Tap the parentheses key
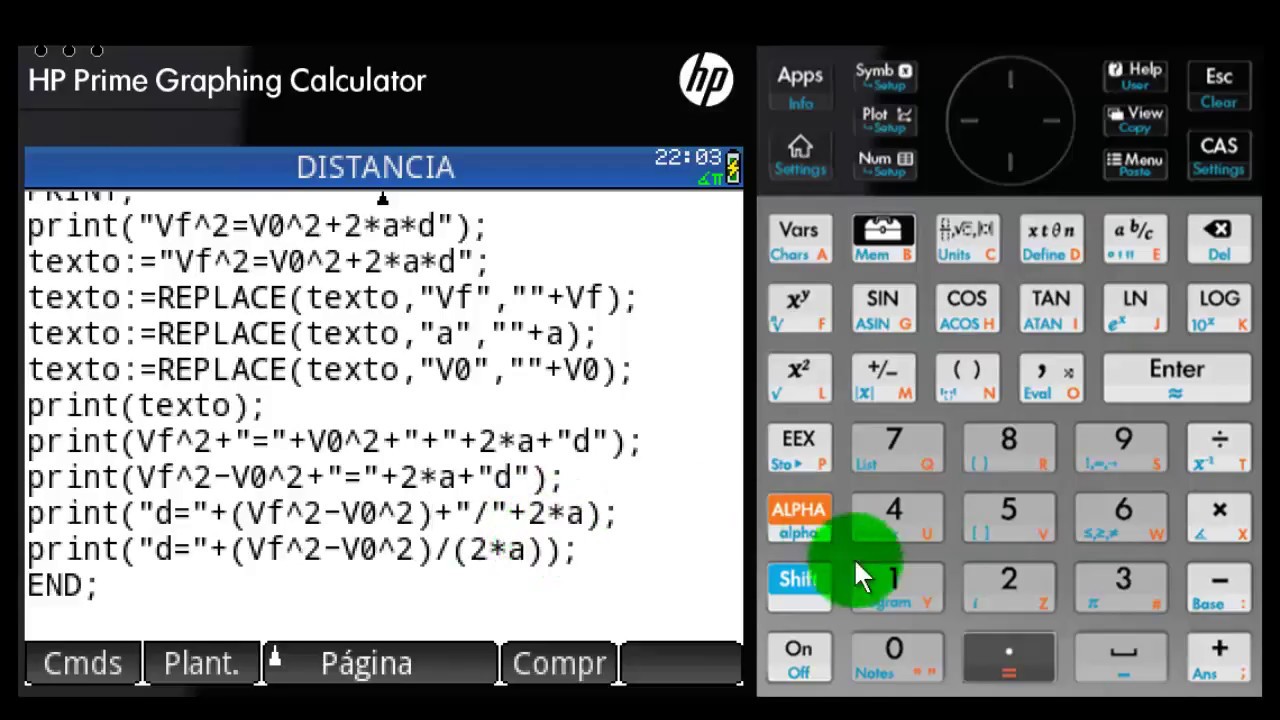Screen dimensions: 1280x720 pyautogui.click(x=967, y=380)
